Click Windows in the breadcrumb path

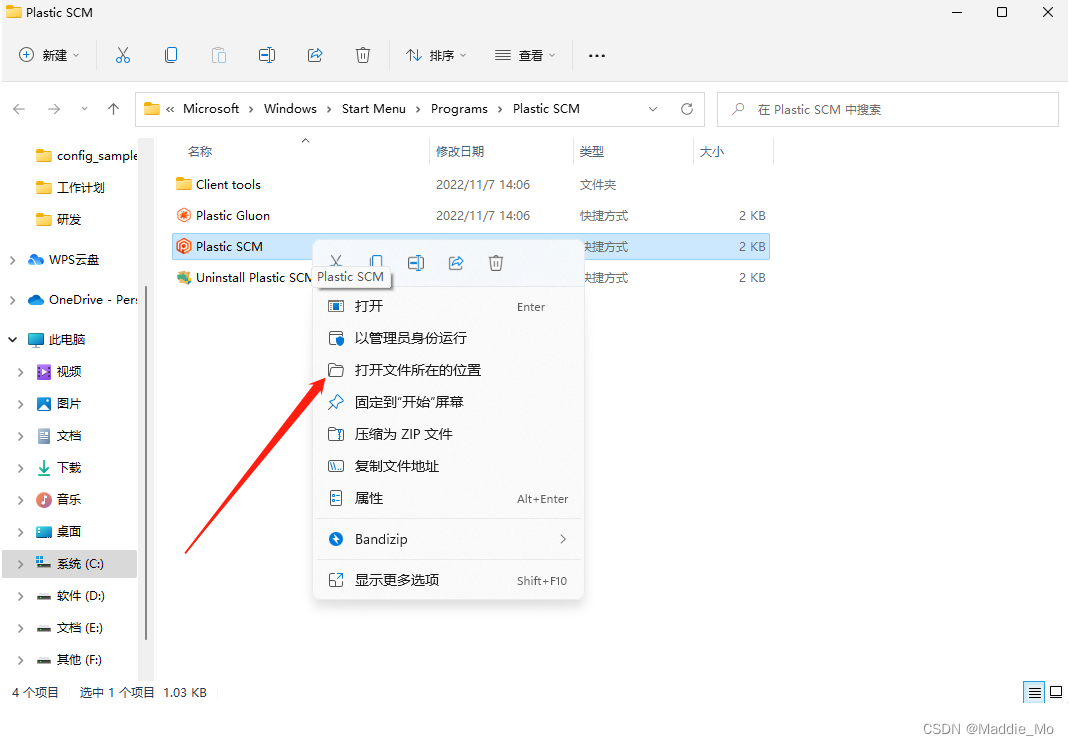(x=290, y=109)
